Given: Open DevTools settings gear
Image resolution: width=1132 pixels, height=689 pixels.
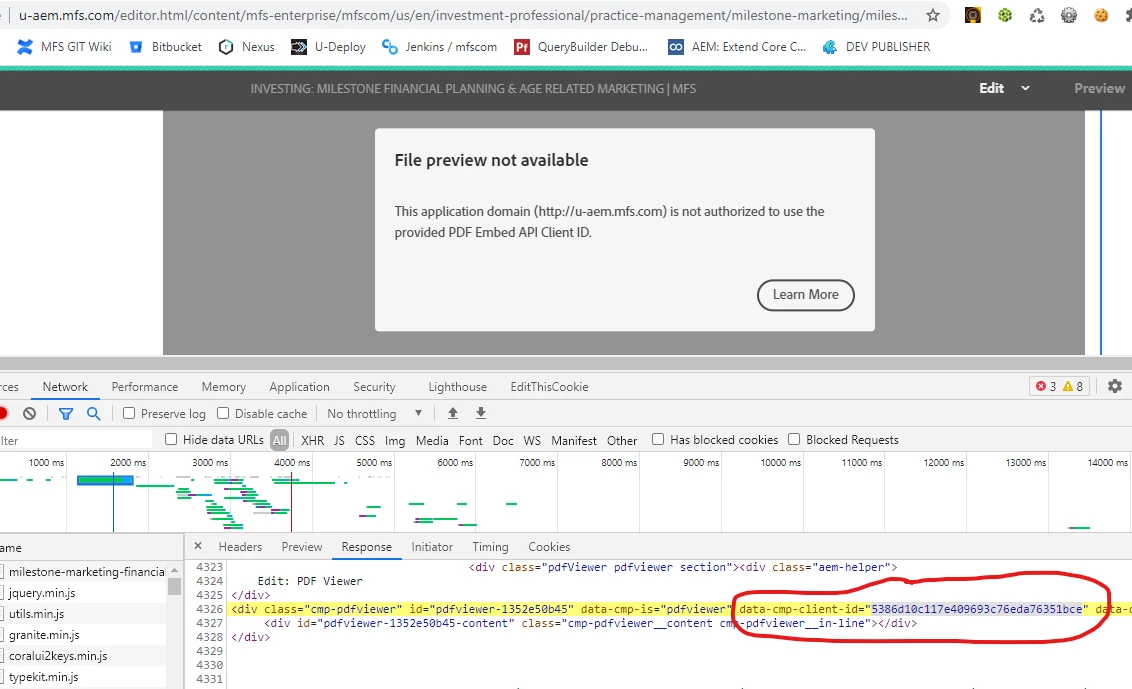Looking at the screenshot, I should tap(1115, 386).
